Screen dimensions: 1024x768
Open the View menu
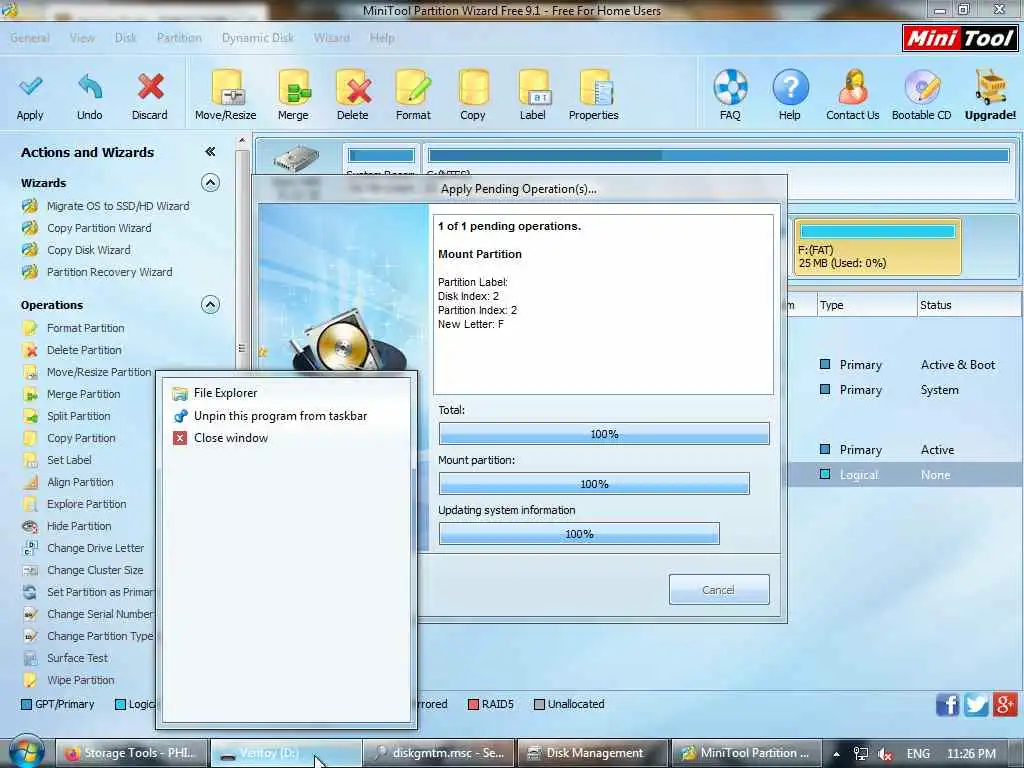[82, 38]
